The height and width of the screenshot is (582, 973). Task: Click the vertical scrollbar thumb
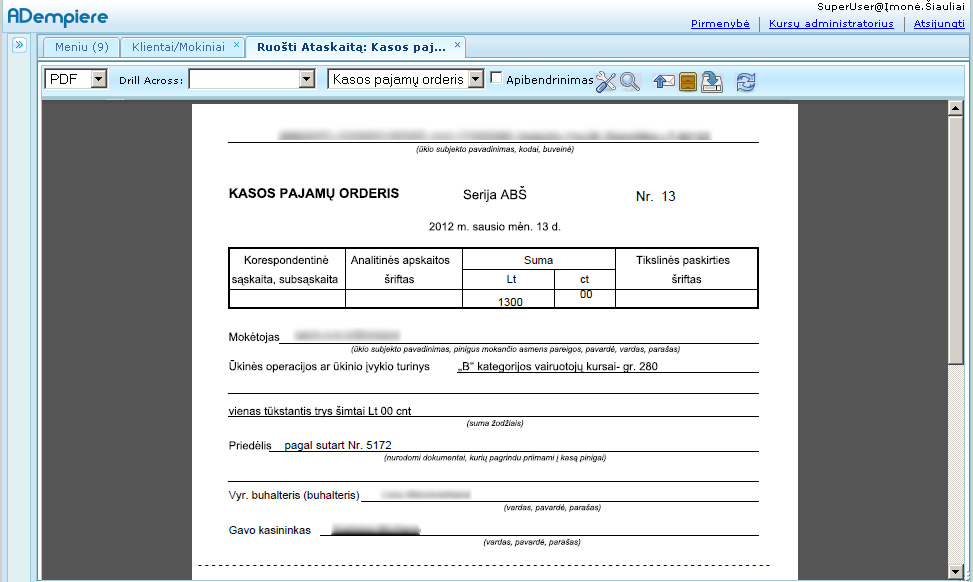(x=956, y=240)
